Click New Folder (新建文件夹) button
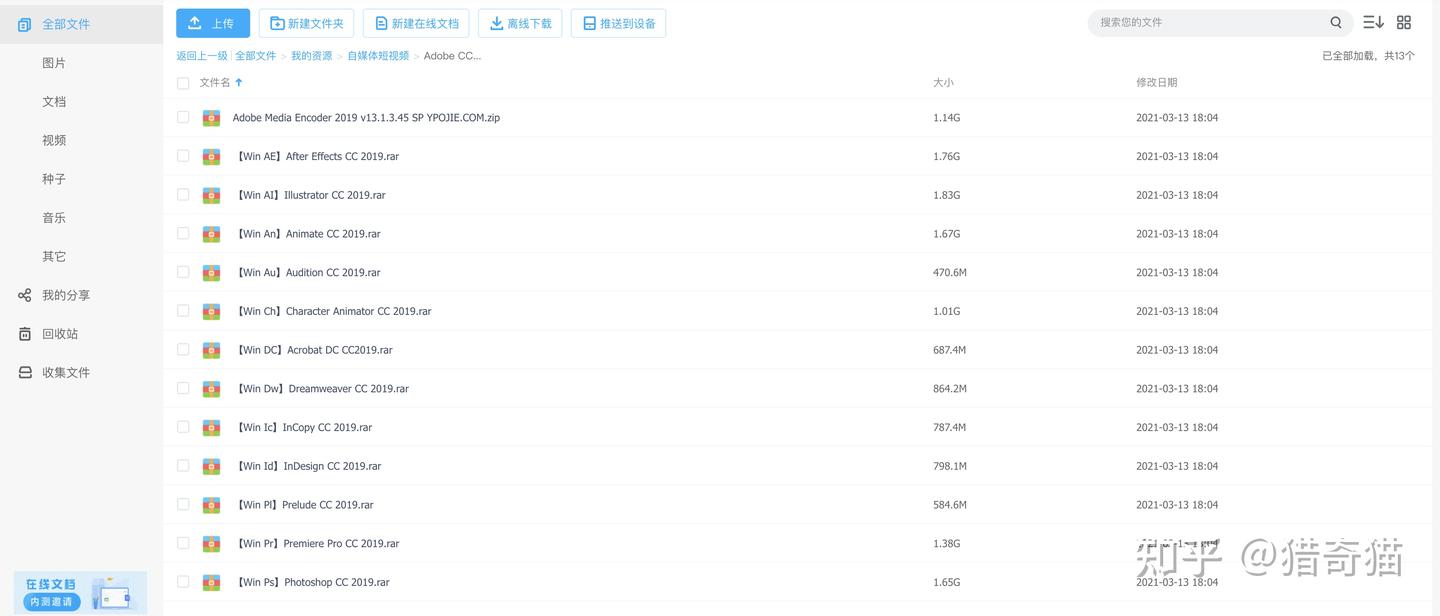This screenshot has width=1440, height=616. 306,23
